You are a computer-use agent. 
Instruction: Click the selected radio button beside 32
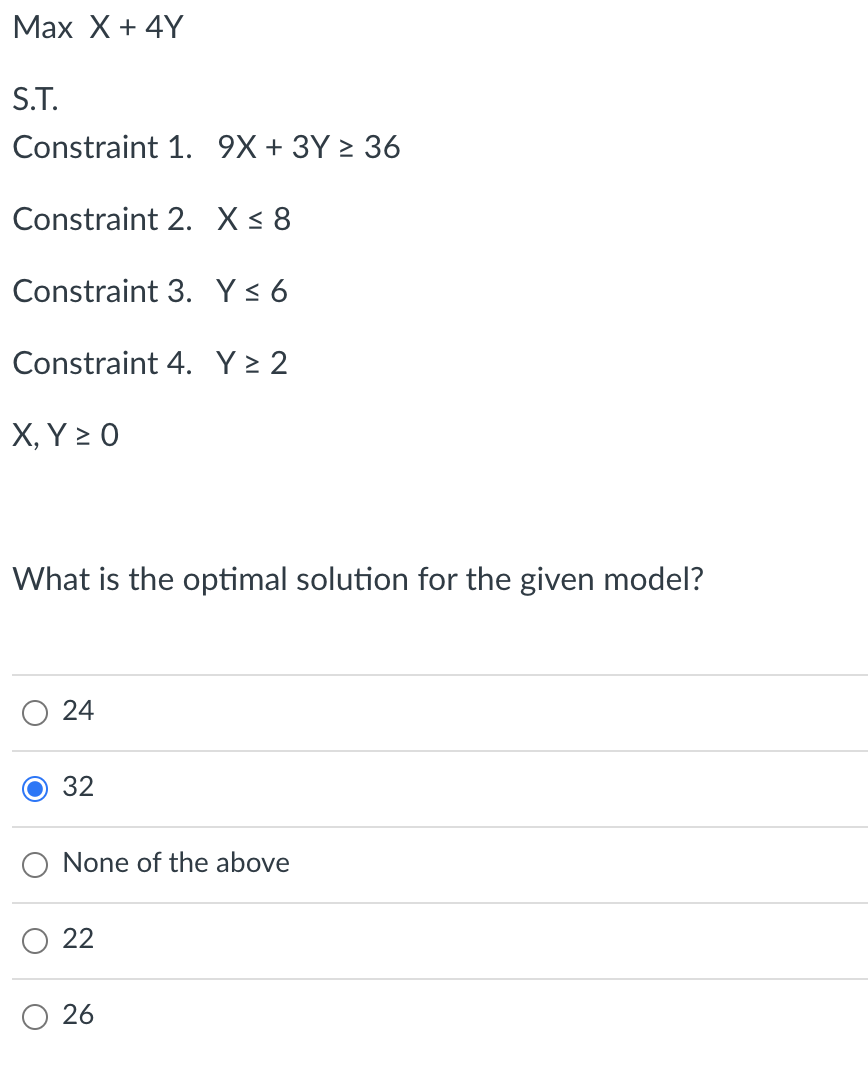[x=35, y=789]
